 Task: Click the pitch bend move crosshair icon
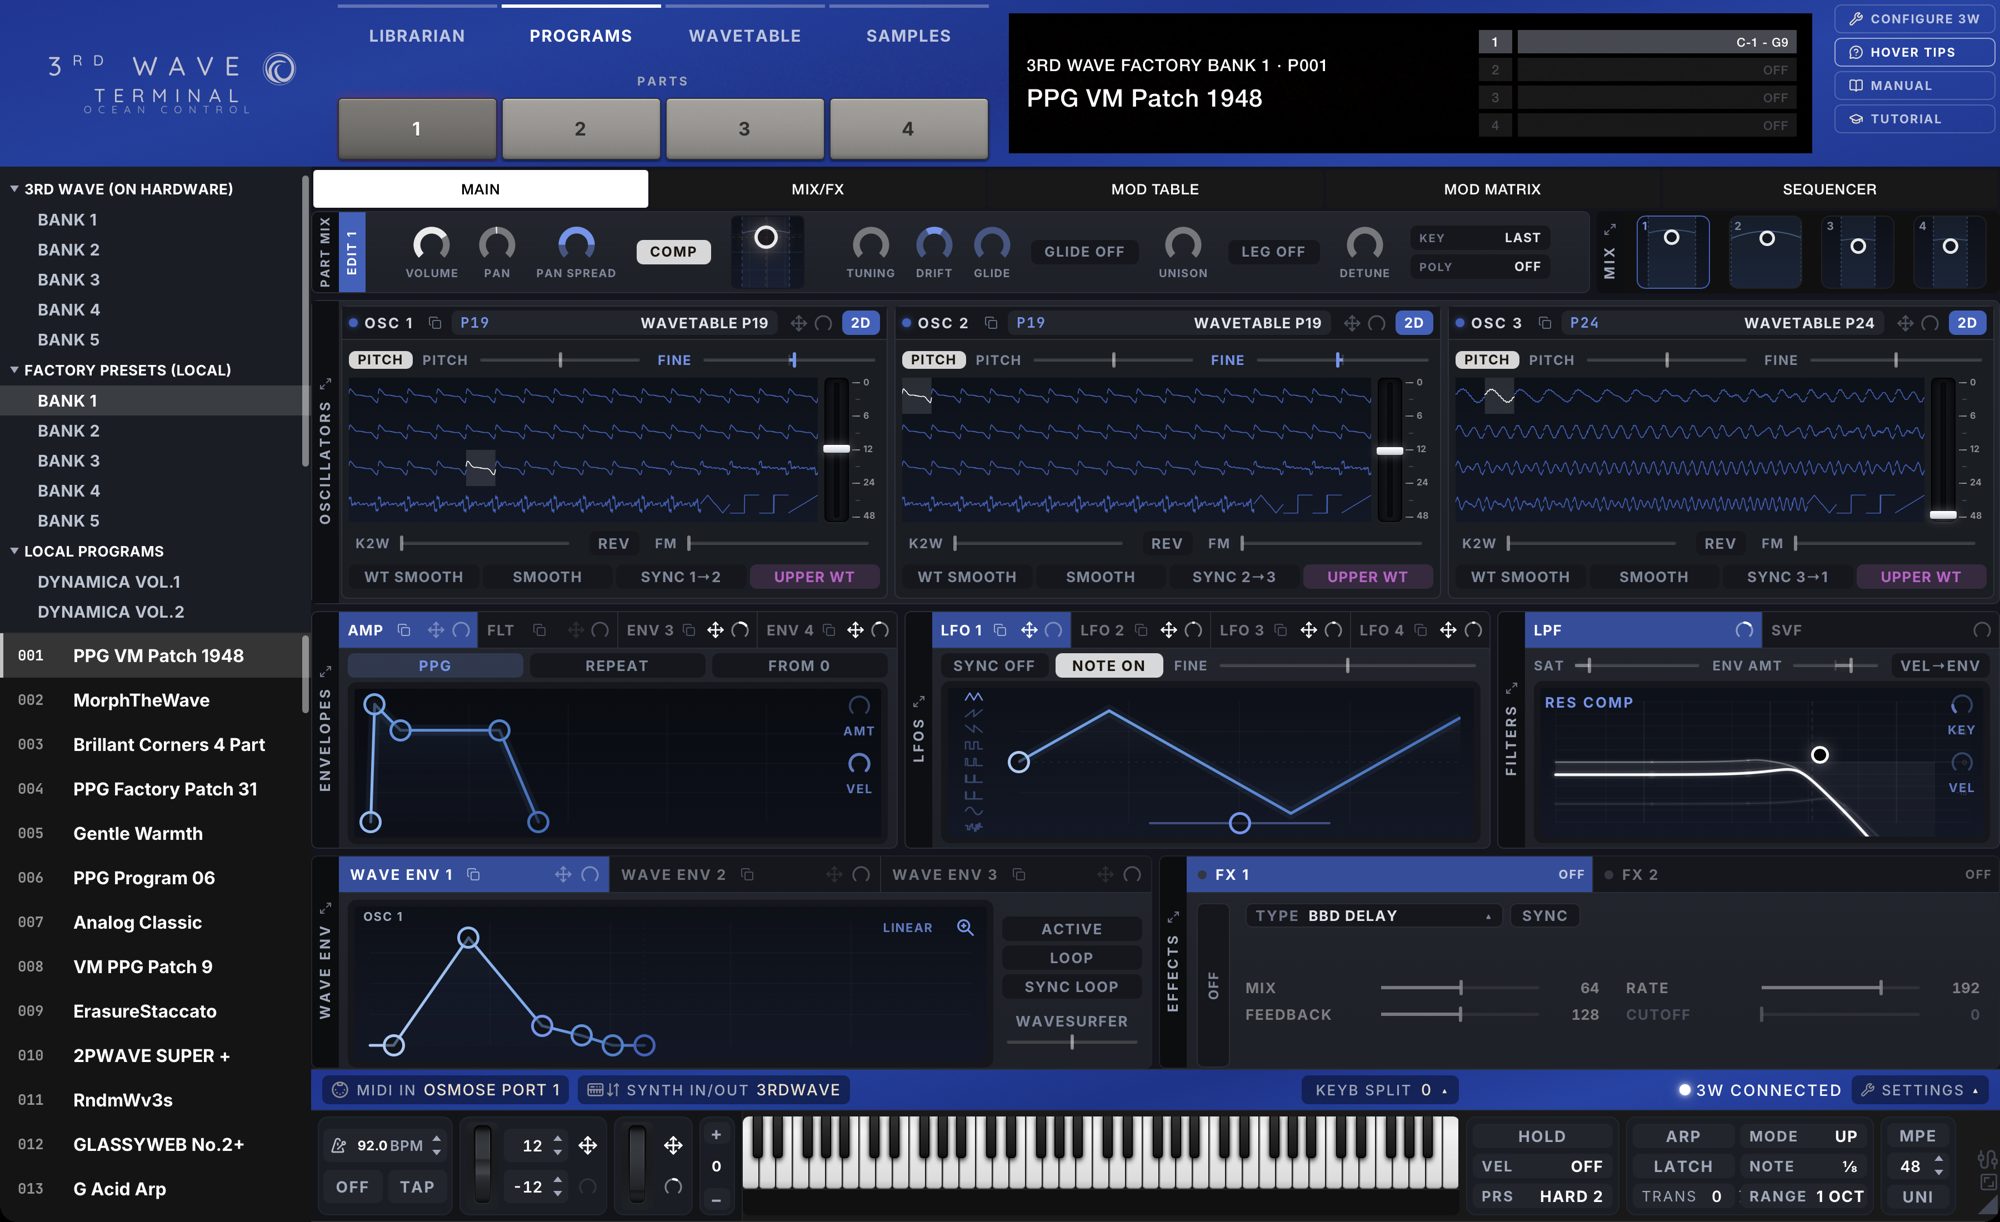(x=588, y=1145)
